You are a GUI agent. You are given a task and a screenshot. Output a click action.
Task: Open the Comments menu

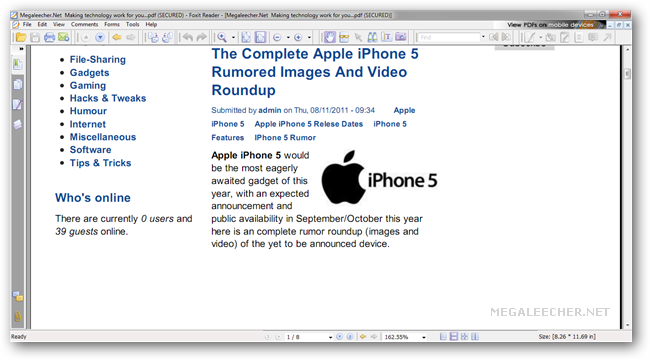[x=85, y=24]
